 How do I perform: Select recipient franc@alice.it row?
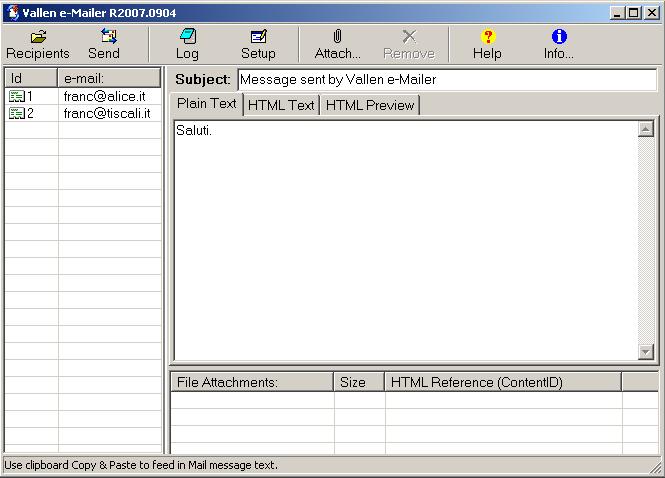pos(106,96)
